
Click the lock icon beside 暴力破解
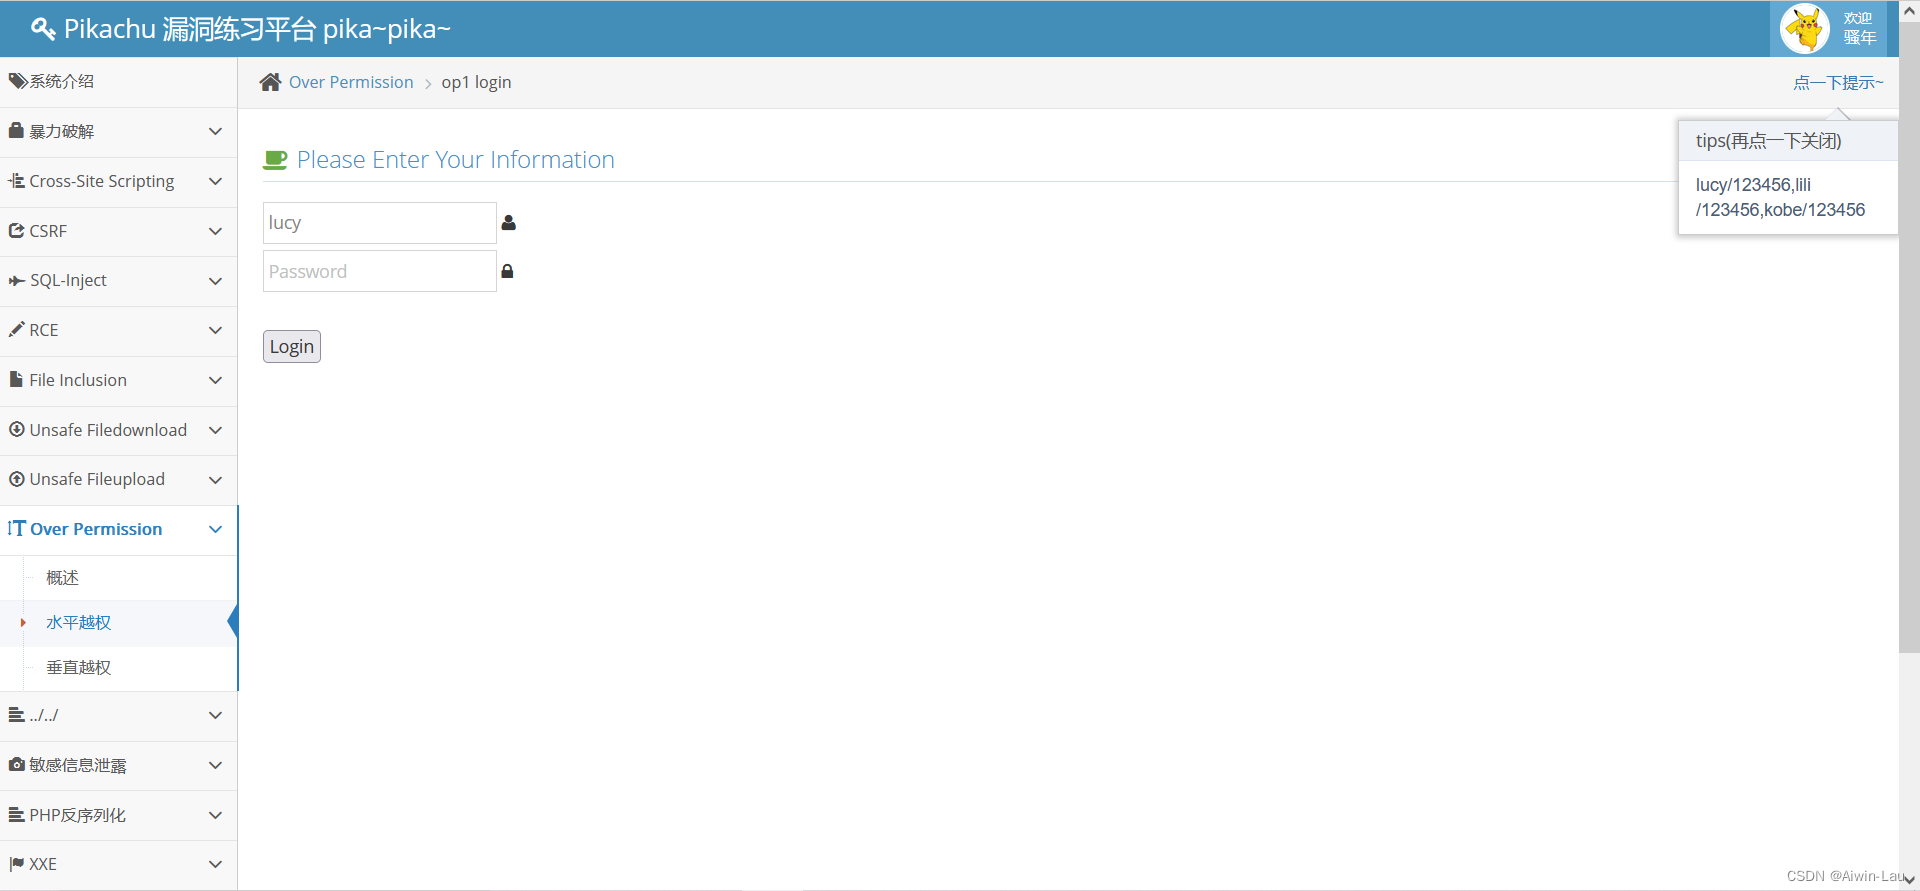(x=16, y=130)
